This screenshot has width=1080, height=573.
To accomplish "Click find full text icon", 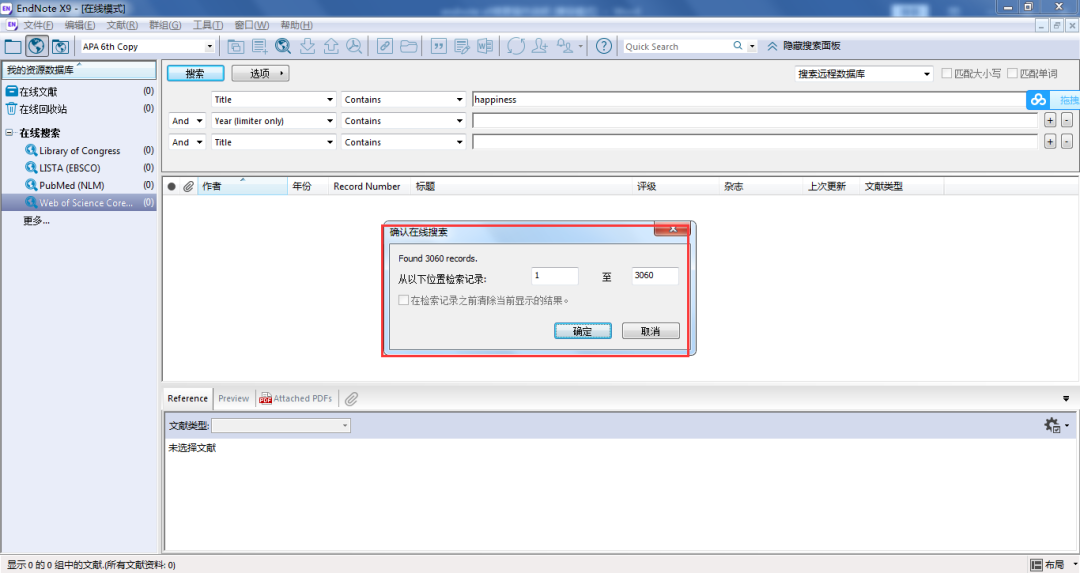I will [354, 46].
